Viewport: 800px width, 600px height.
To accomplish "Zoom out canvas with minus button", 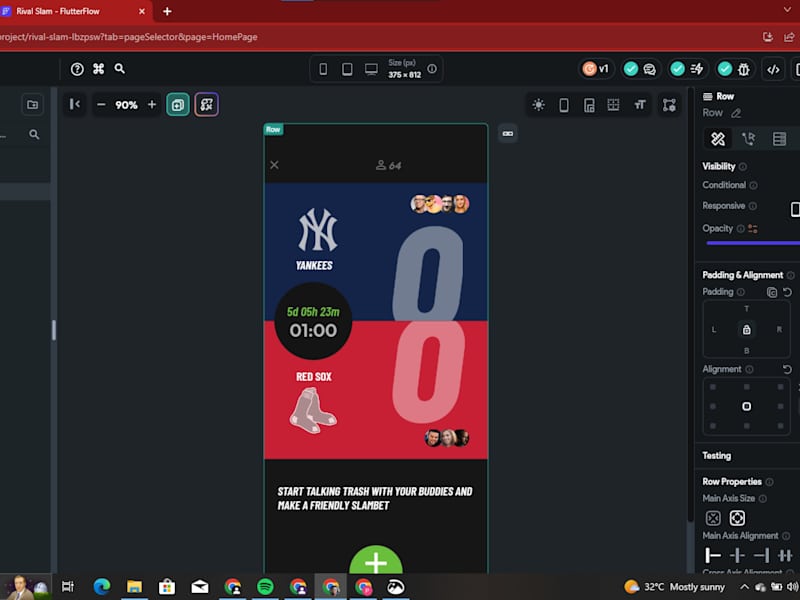I will pos(101,105).
